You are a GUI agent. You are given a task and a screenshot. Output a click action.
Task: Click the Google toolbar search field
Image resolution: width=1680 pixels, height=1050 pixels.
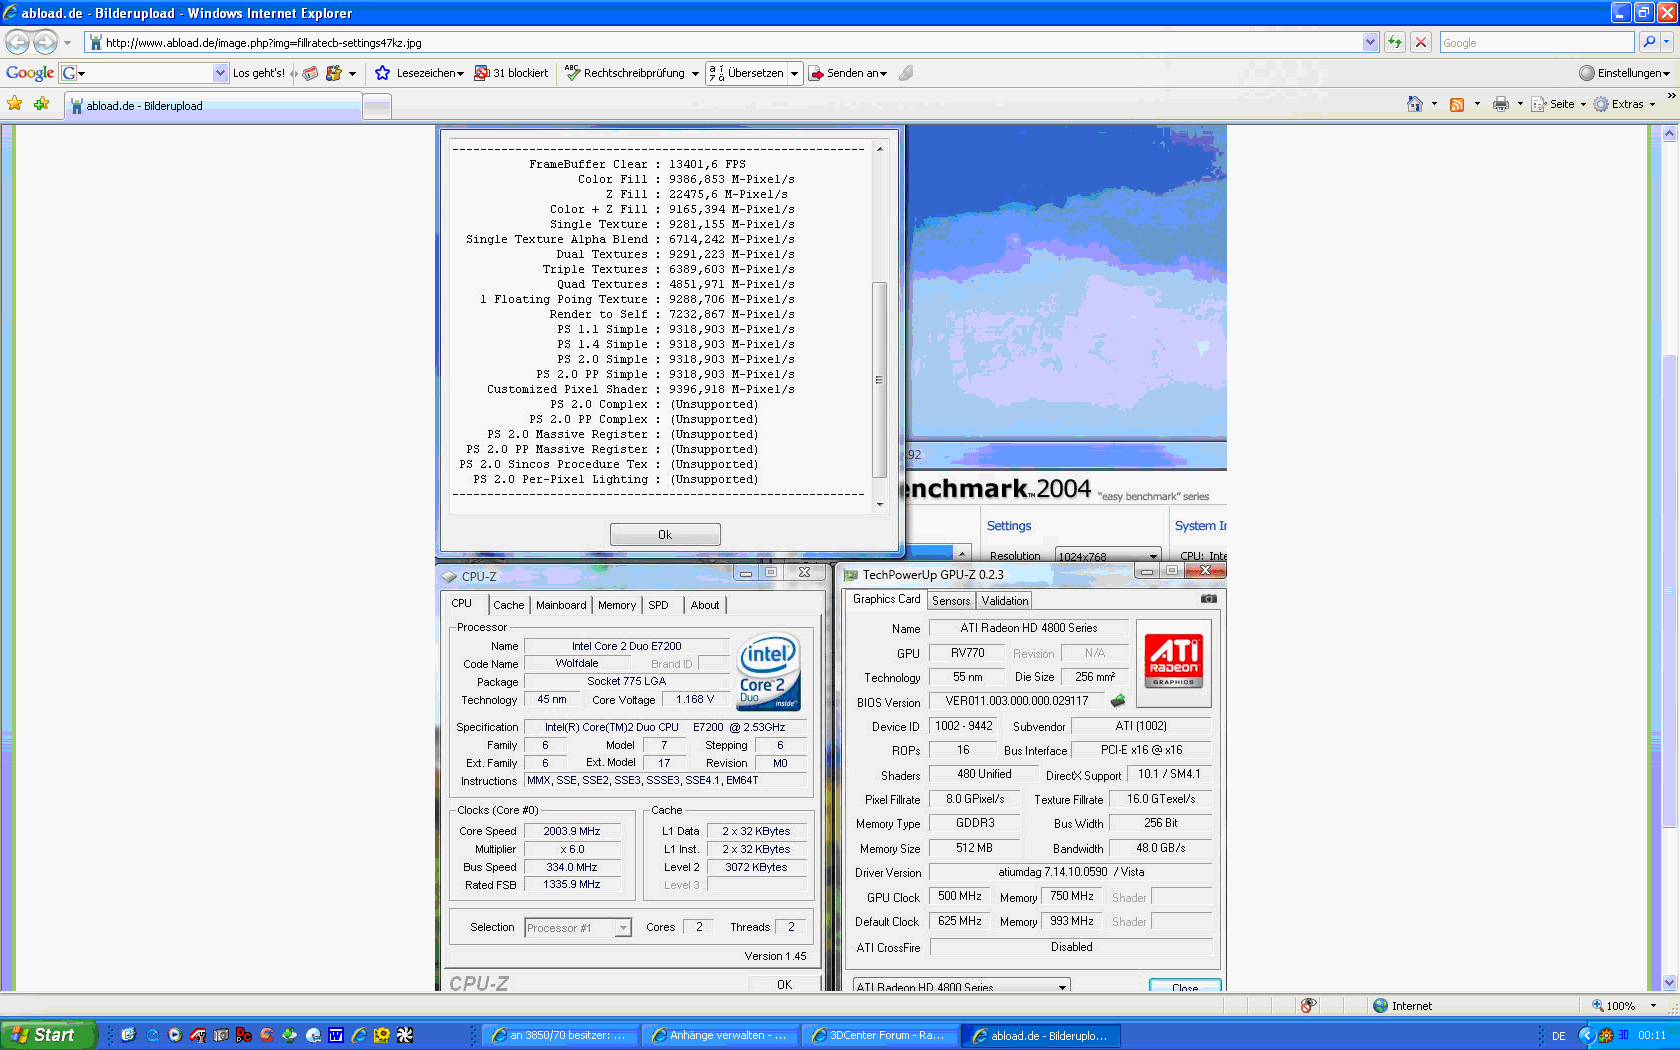pos(144,73)
